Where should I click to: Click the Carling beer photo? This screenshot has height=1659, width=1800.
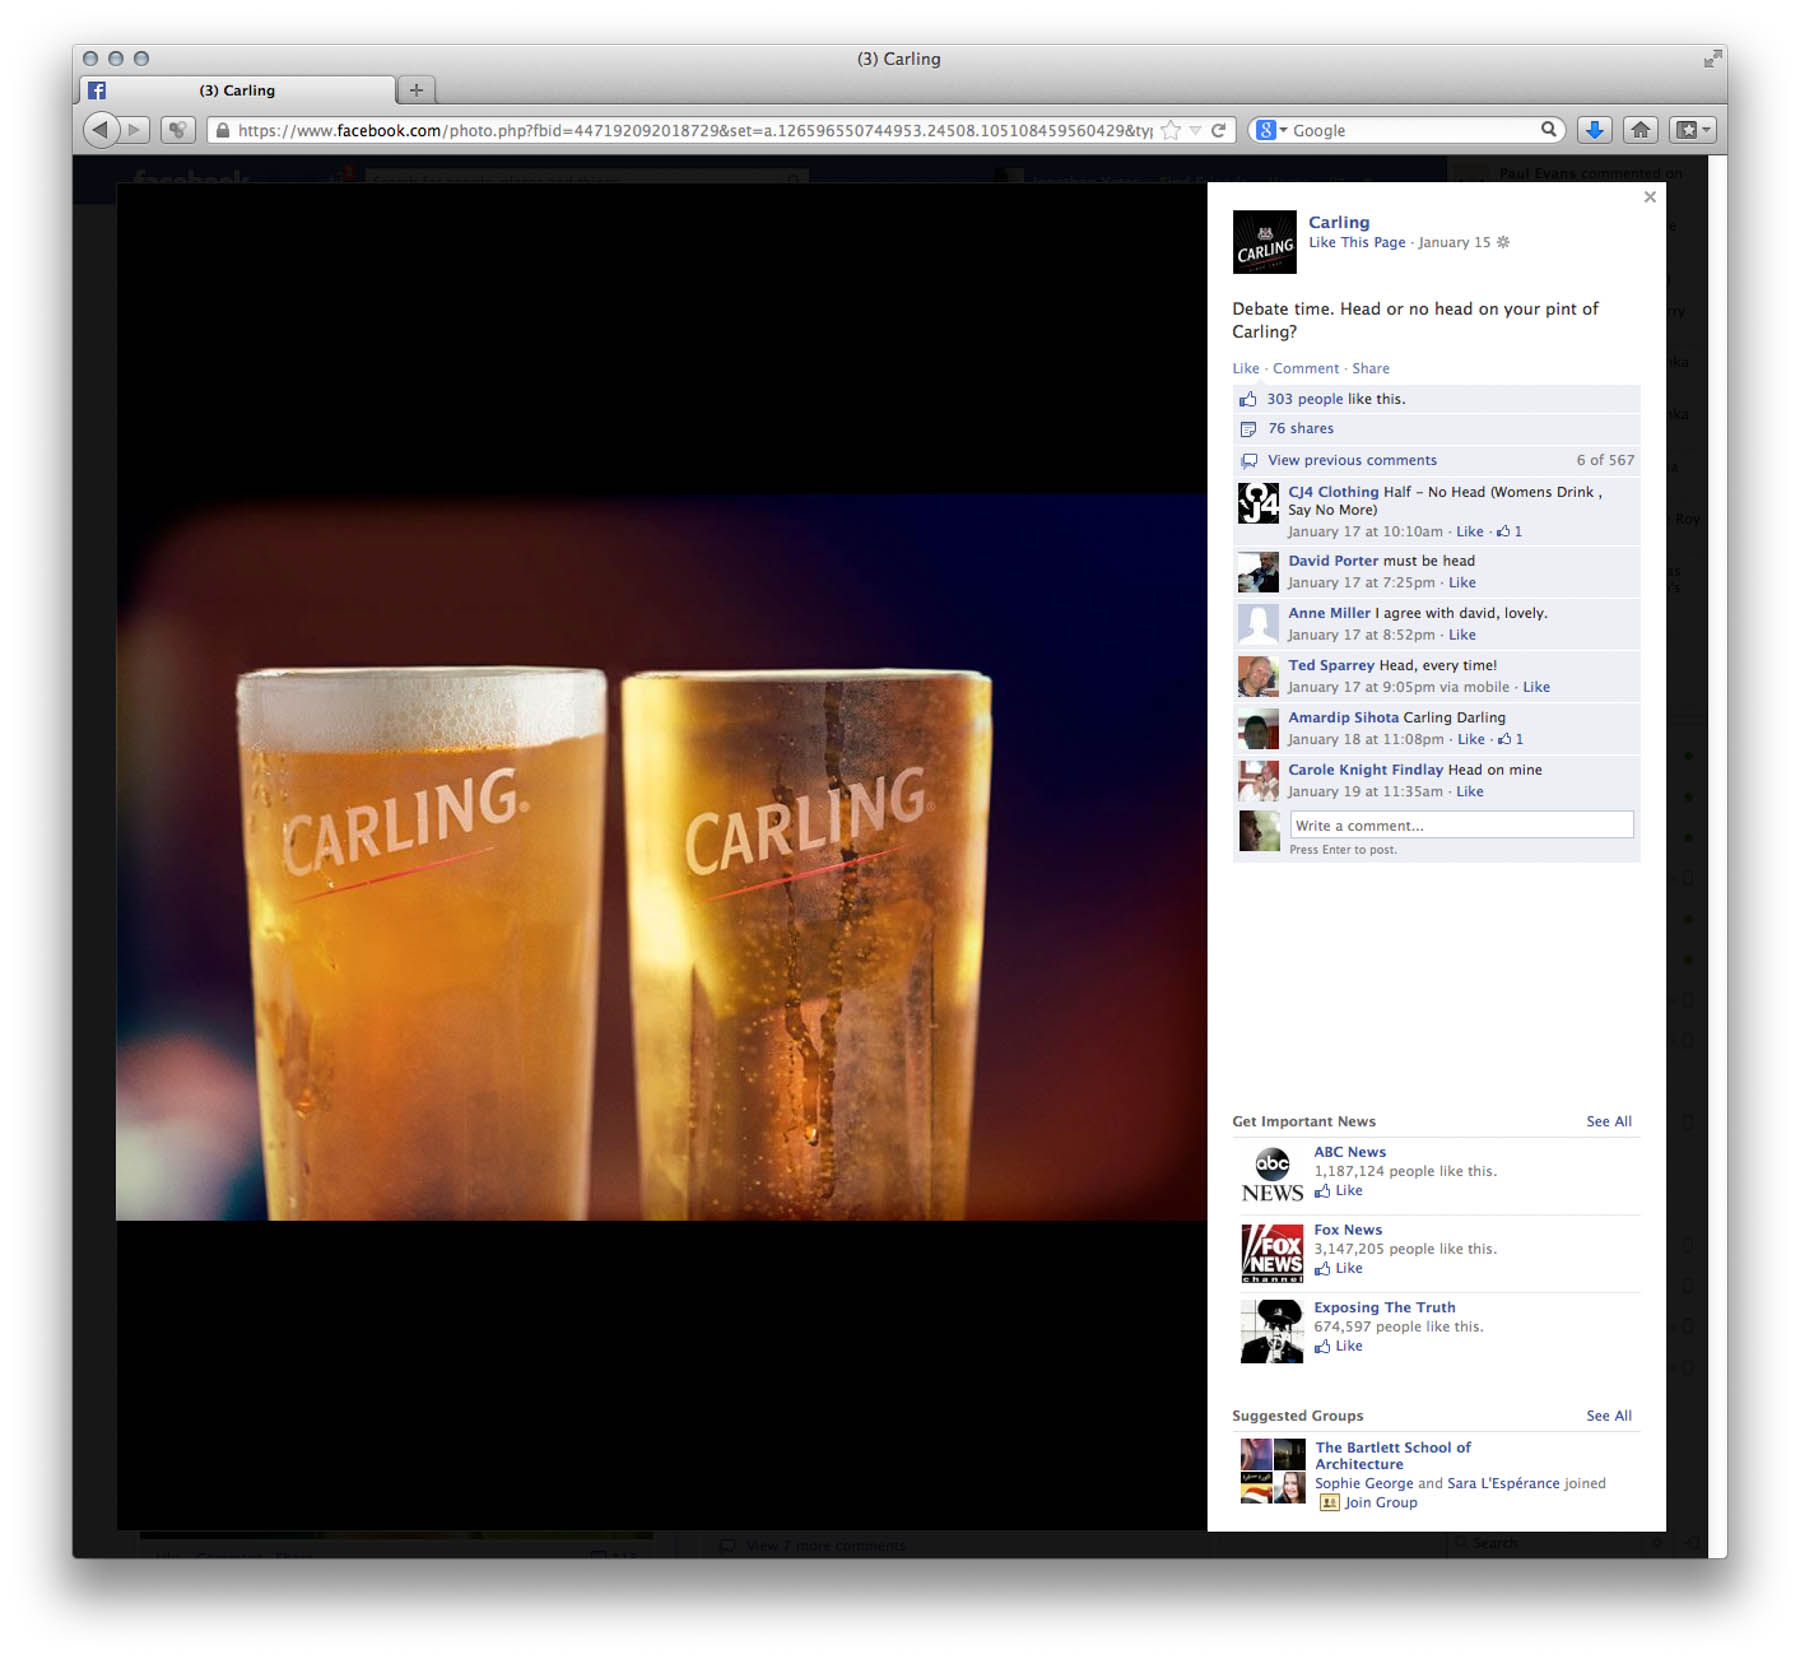tap(661, 856)
